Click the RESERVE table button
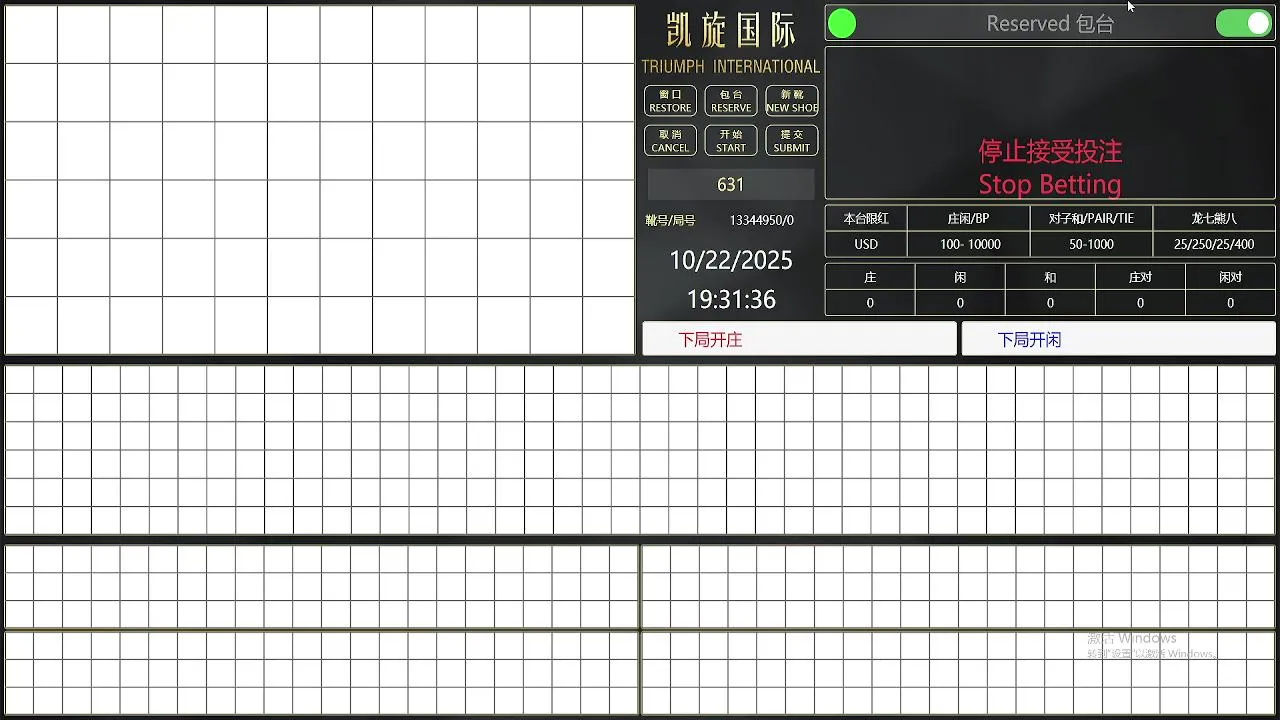 pyautogui.click(x=731, y=101)
